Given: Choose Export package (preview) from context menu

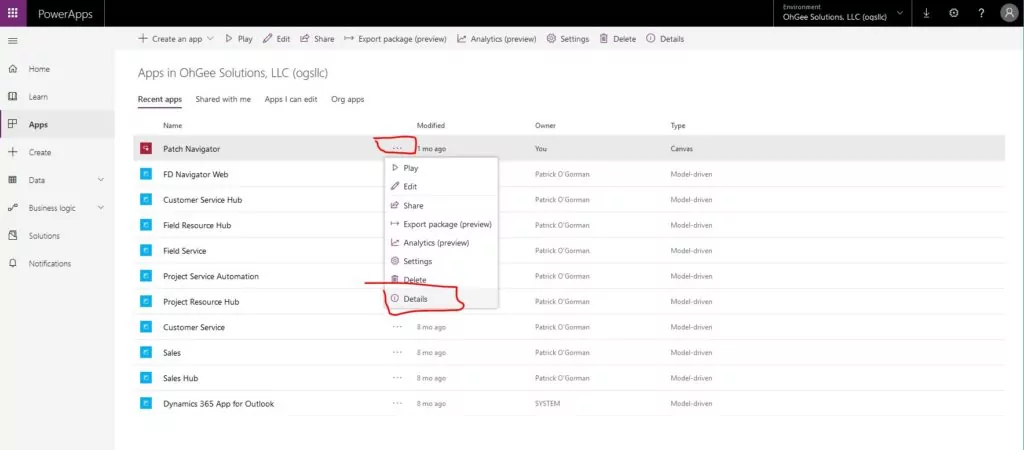Looking at the screenshot, I should click(441, 224).
